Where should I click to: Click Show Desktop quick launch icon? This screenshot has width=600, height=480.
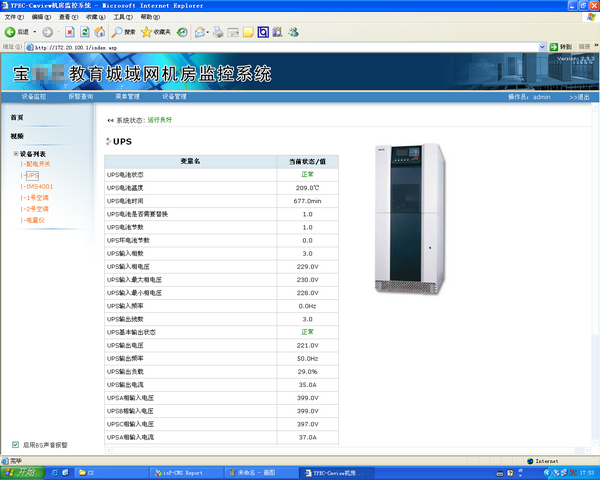coord(65,473)
